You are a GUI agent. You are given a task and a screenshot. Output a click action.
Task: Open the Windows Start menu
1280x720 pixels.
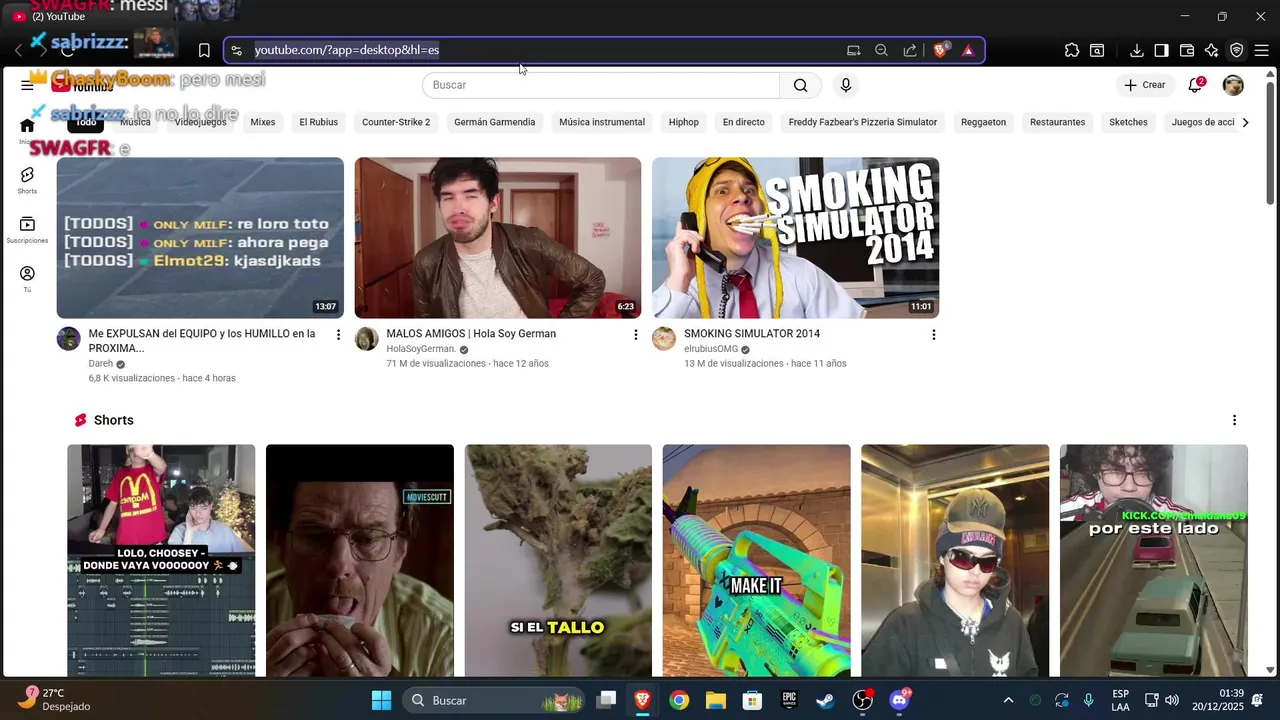click(x=381, y=700)
